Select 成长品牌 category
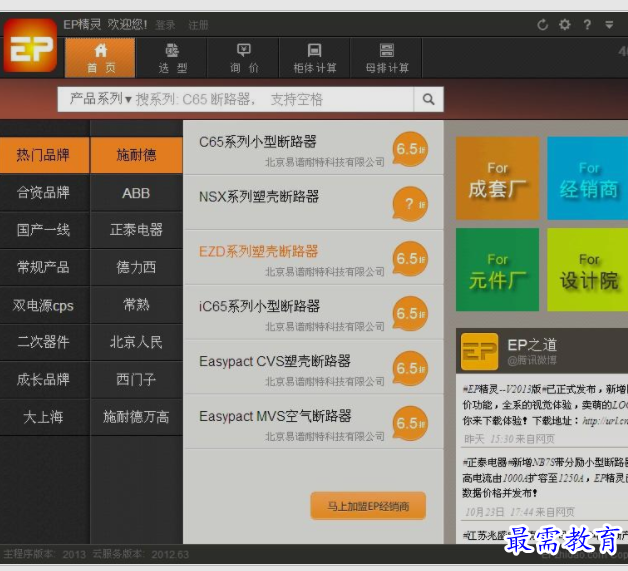The height and width of the screenshot is (571, 628). coord(44,379)
